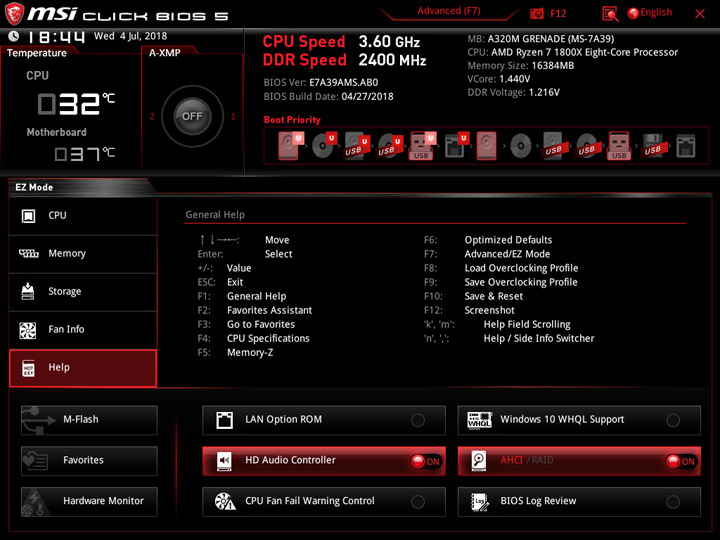720x540 pixels.
Task: Click the General Help heading
Action: tap(215, 214)
